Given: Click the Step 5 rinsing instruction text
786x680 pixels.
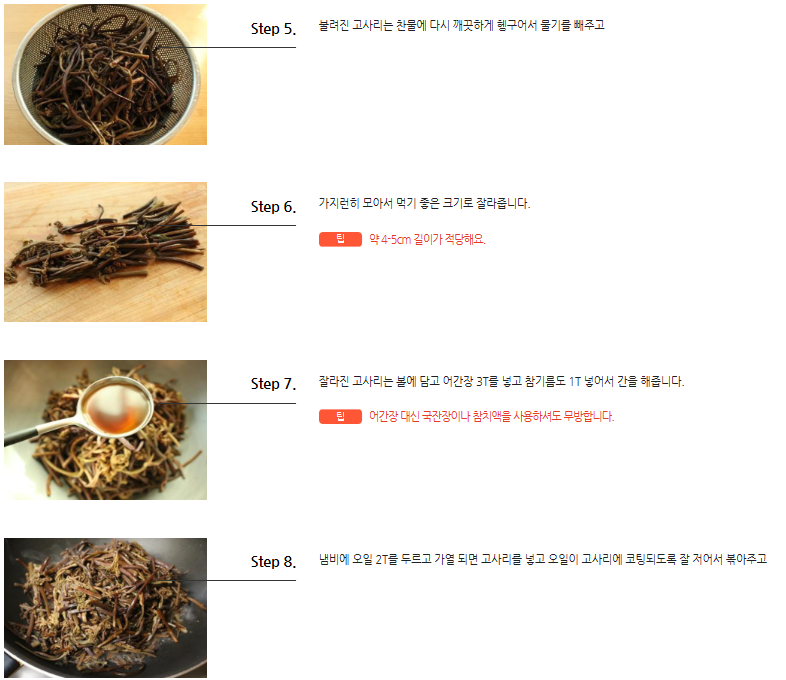Looking at the screenshot, I should pyautogui.click(x=462, y=25).
